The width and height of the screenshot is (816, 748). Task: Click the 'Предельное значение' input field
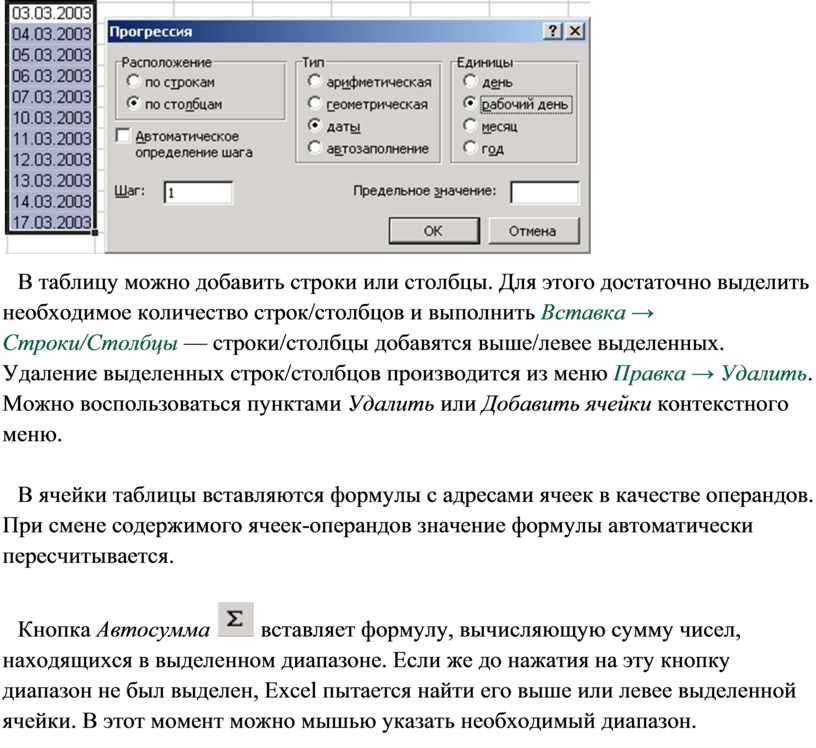[544, 192]
